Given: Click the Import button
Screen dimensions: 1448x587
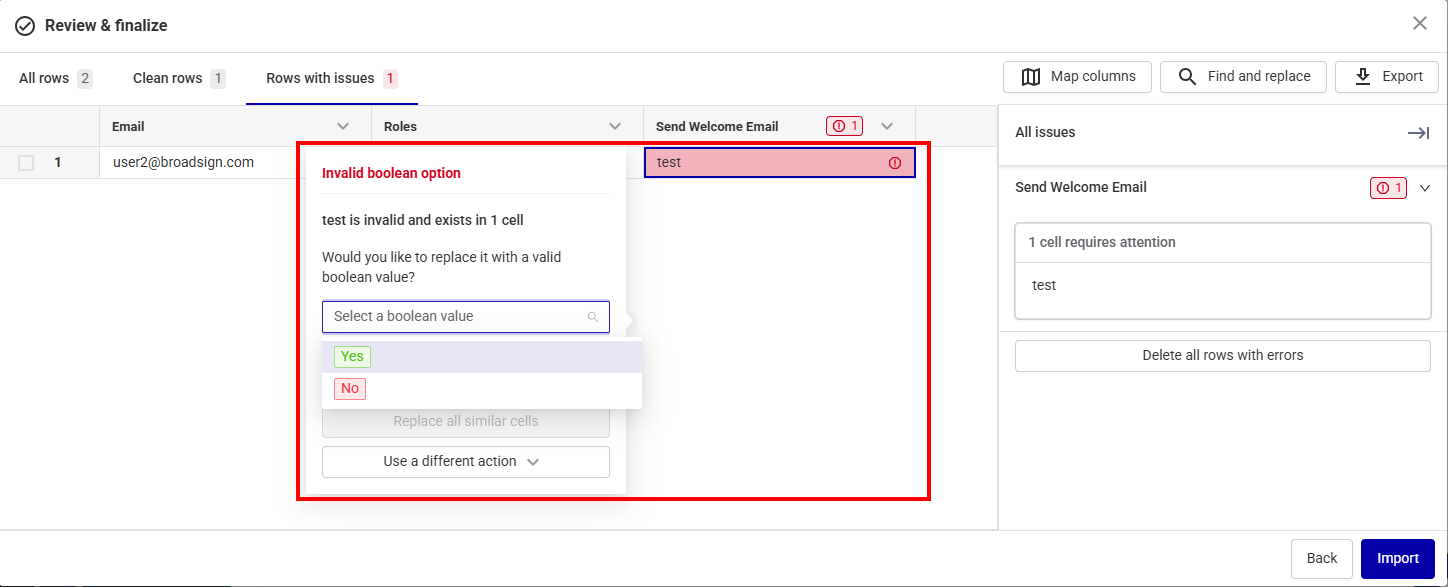Looking at the screenshot, I should coord(1397,558).
